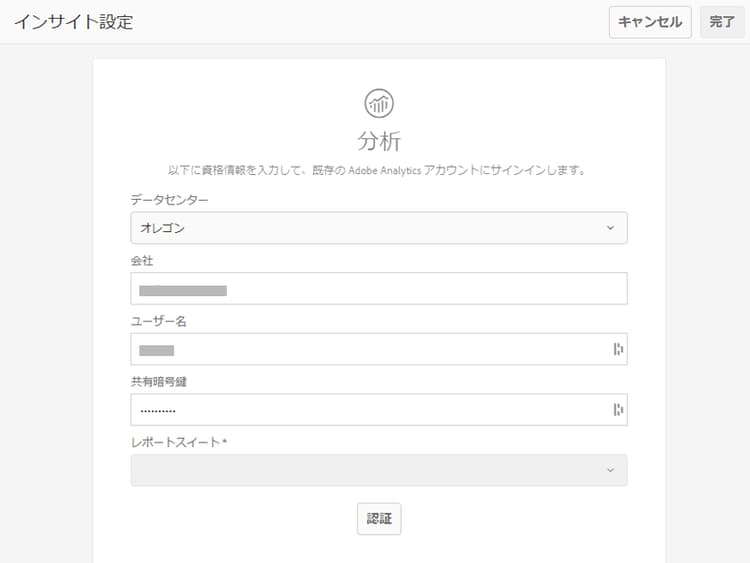Click the キャンセル button
This screenshot has width=750, height=563.
pyautogui.click(x=650, y=22)
